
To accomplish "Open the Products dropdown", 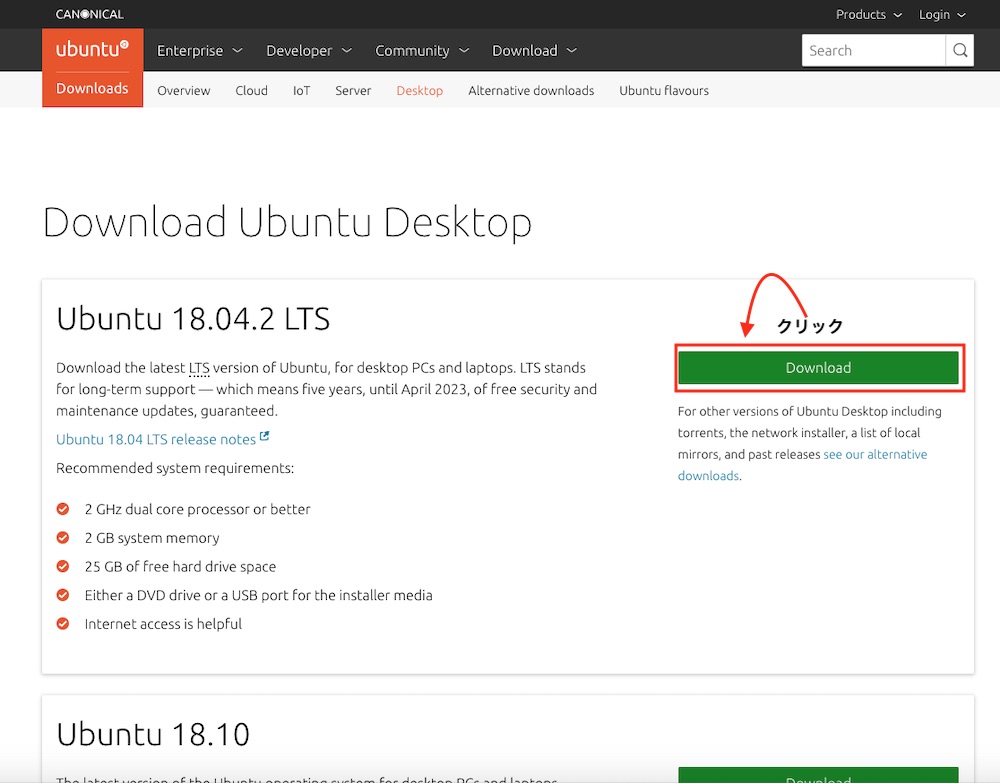I will coord(869,15).
